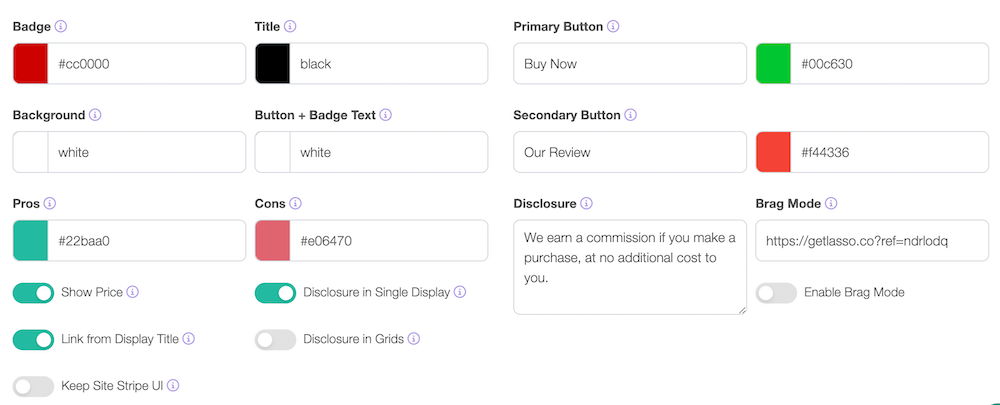Click the Disclosure in Grids label
Image resolution: width=1000 pixels, height=405 pixels.
coord(353,339)
